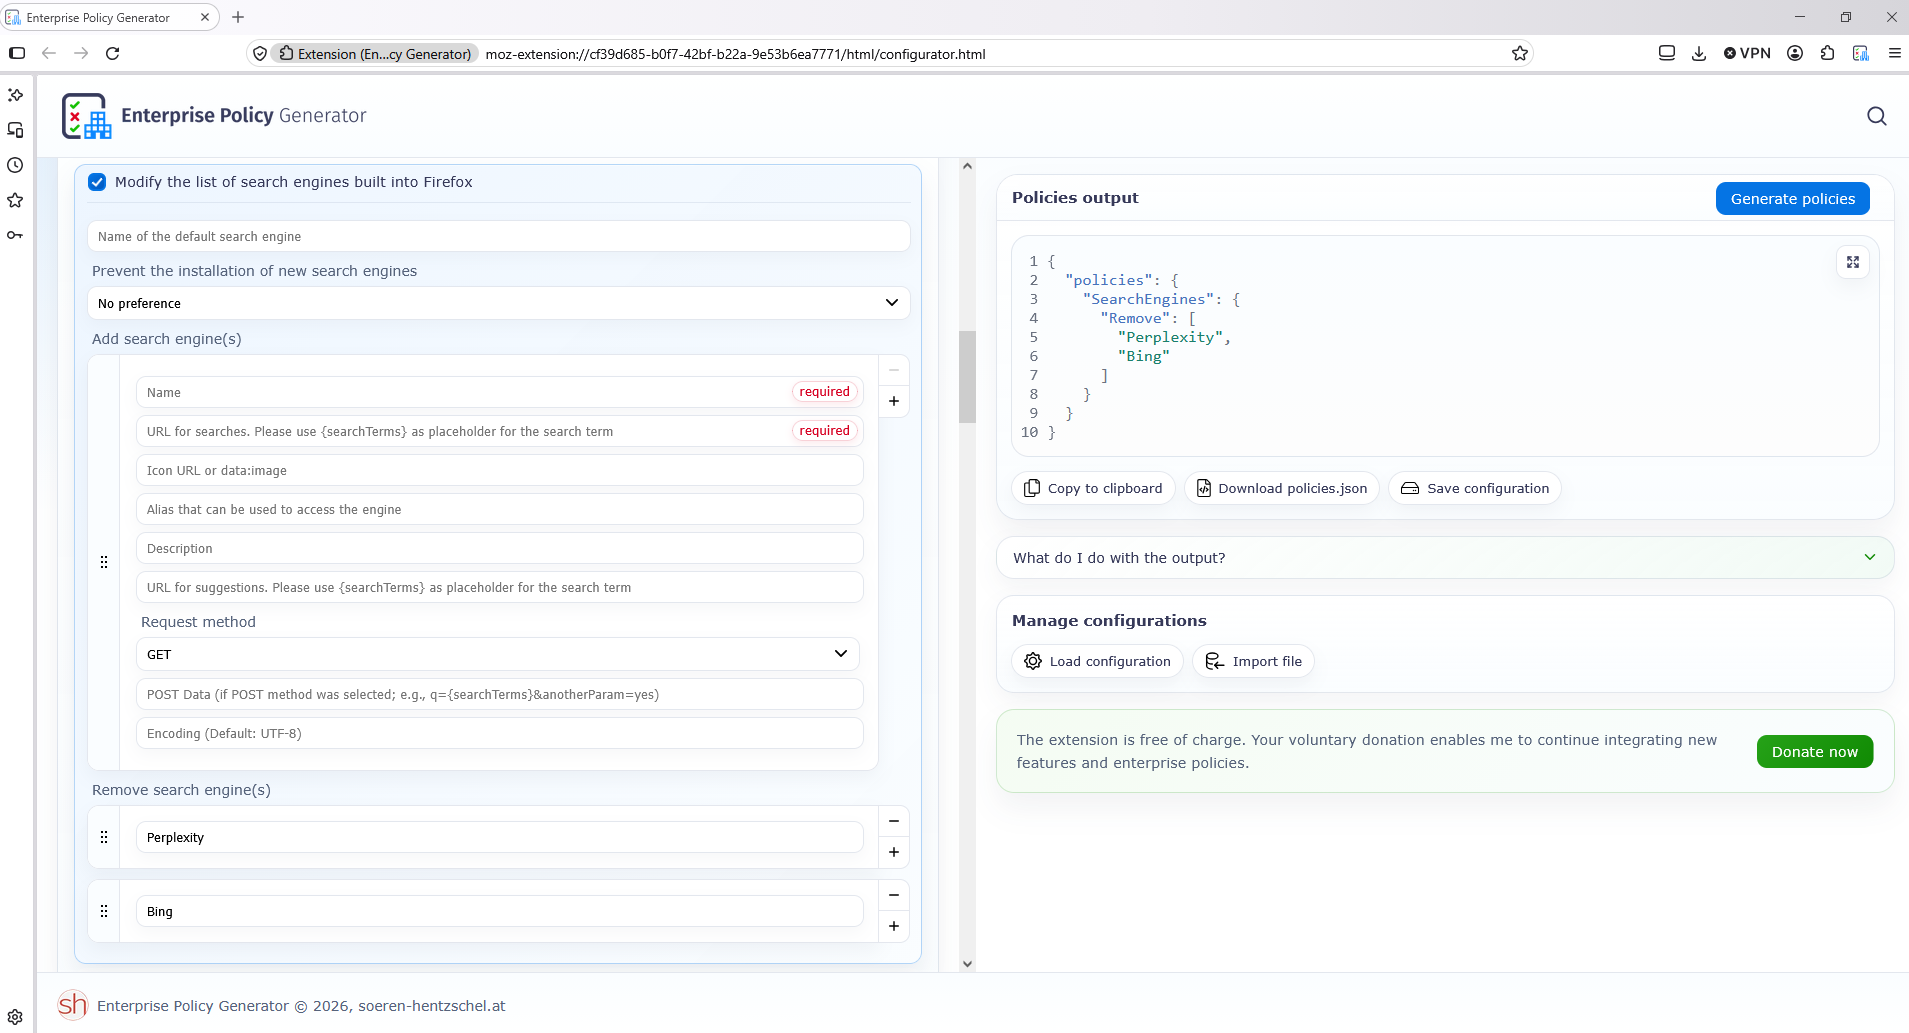The width and height of the screenshot is (1909, 1033).
Task: Open the sidebar view container icon in toolbar
Action: tap(1667, 53)
